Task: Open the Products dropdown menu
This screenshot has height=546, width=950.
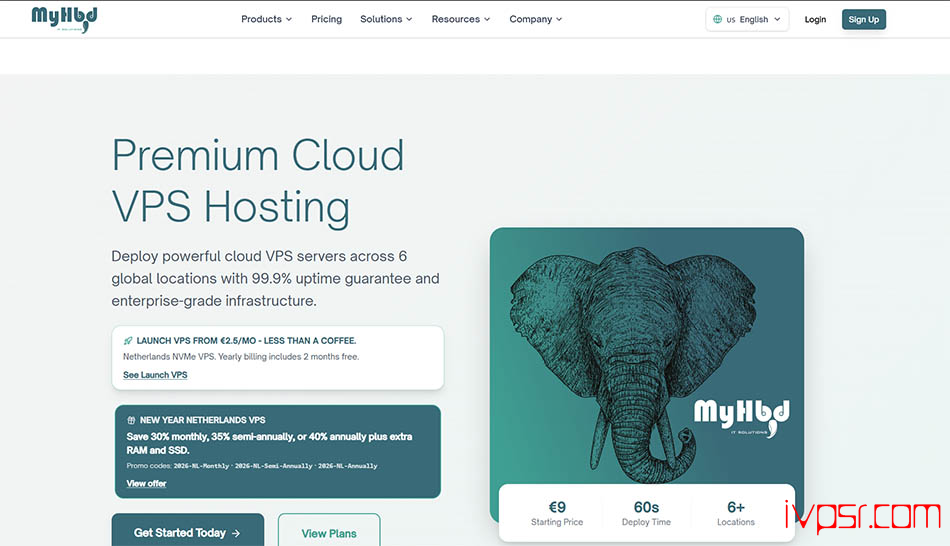Action: pyautogui.click(x=267, y=19)
